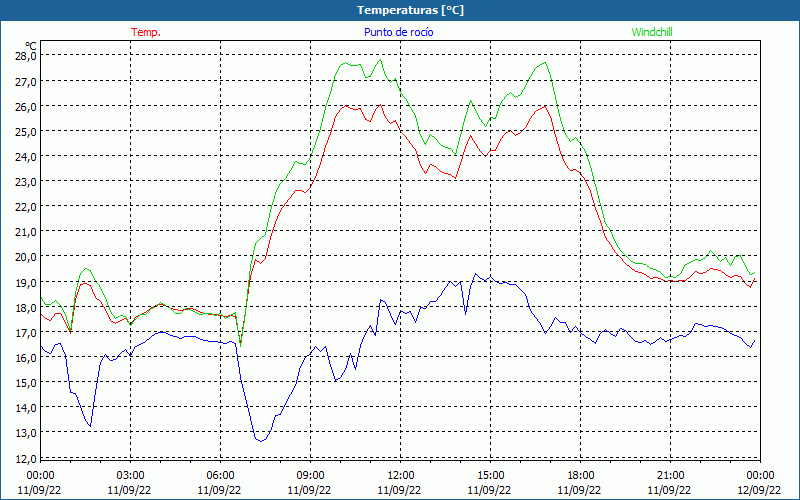This screenshot has height=500, width=800.
Task: Click the 09:00 time axis label
Action: click(x=310, y=476)
